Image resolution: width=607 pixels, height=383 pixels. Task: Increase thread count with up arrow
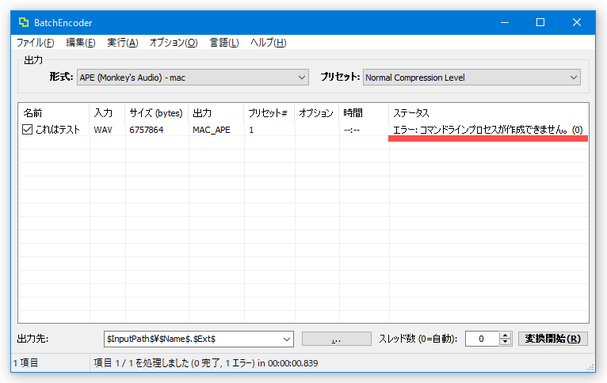point(505,336)
